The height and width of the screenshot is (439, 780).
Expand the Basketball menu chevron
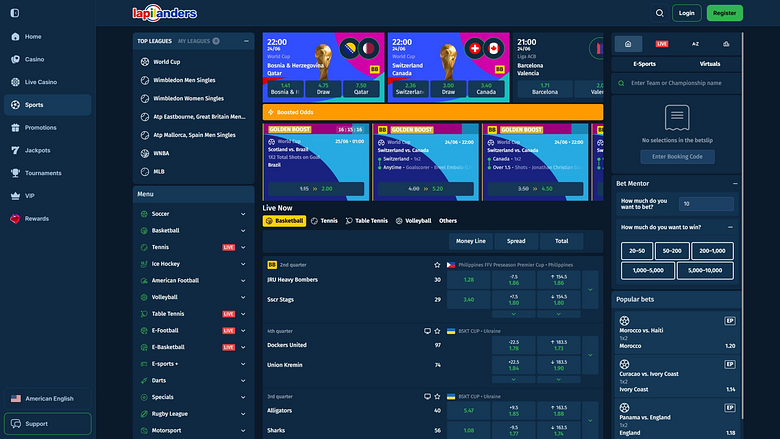[x=243, y=231]
